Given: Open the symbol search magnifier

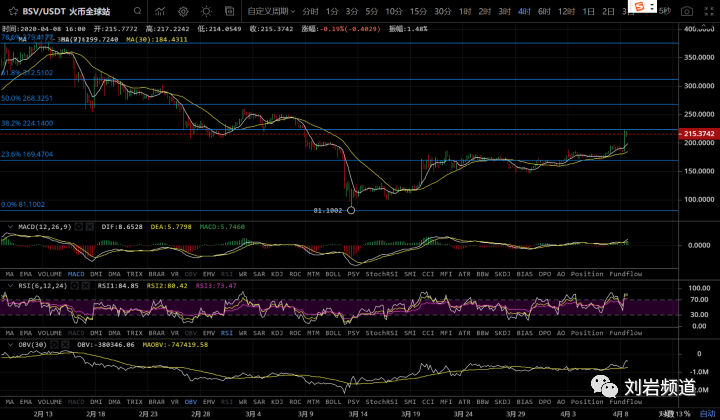Looking at the screenshot, I should [x=138, y=11].
